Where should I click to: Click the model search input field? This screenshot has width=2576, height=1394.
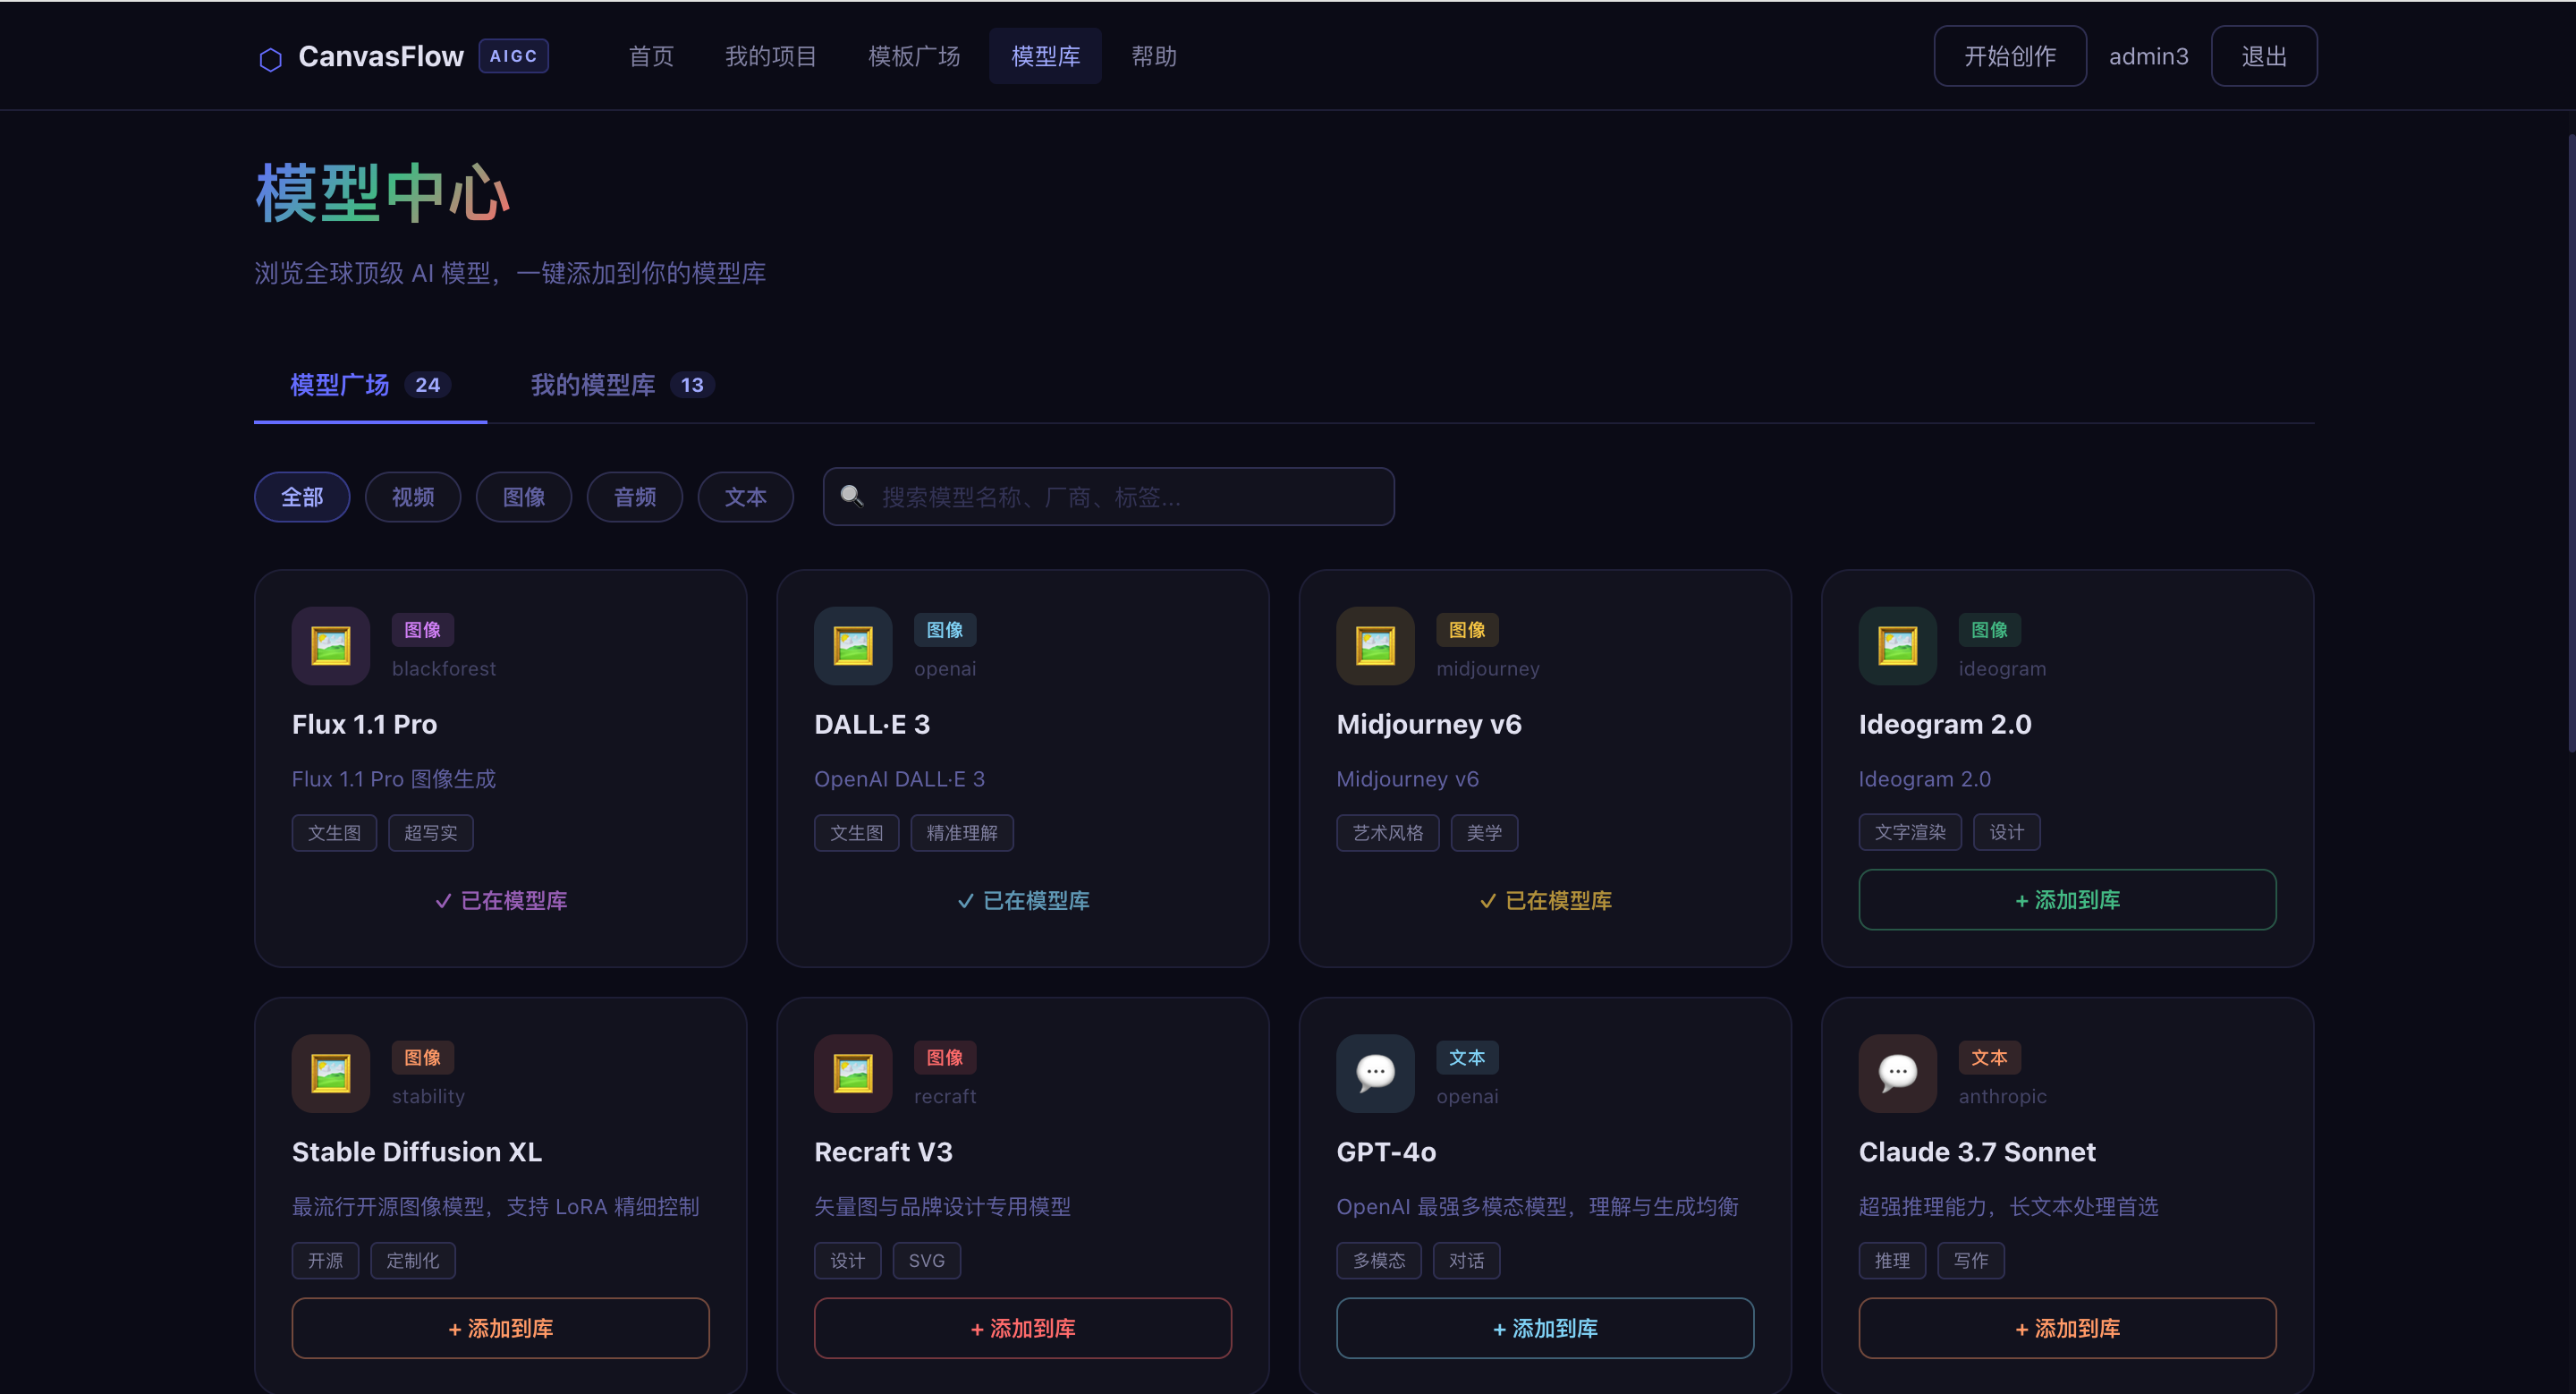pyautogui.click(x=1108, y=497)
